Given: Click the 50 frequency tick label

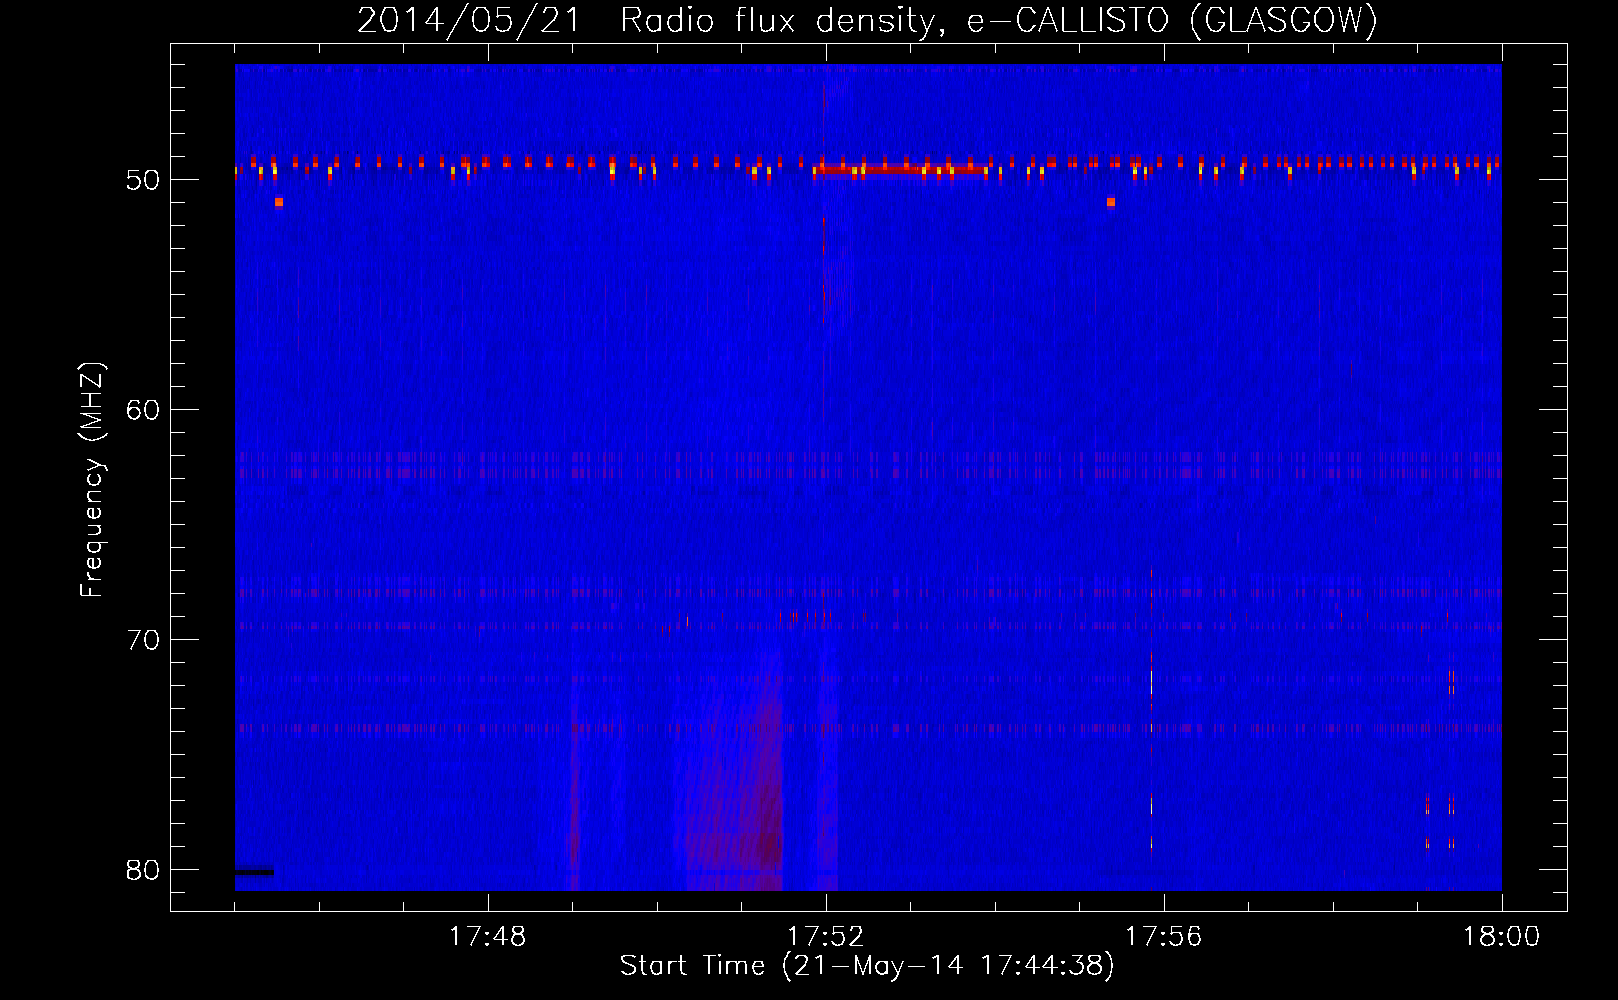Looking at the screenshot, I should pyautogui.click(x=143, y=180).
